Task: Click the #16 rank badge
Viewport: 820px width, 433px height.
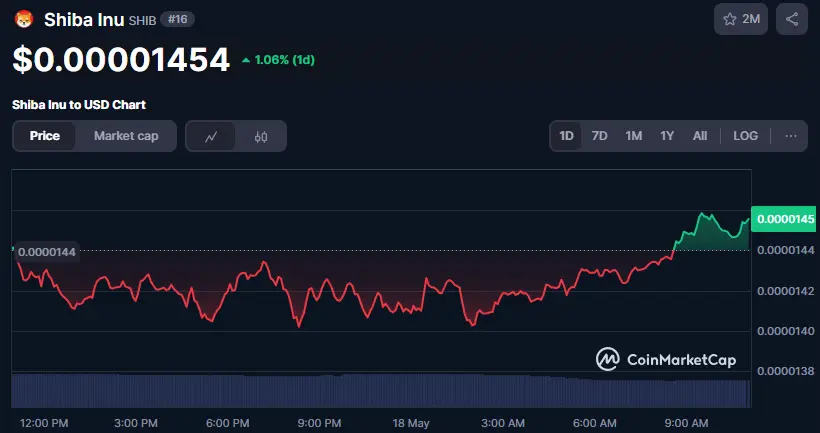Action: 178,20
